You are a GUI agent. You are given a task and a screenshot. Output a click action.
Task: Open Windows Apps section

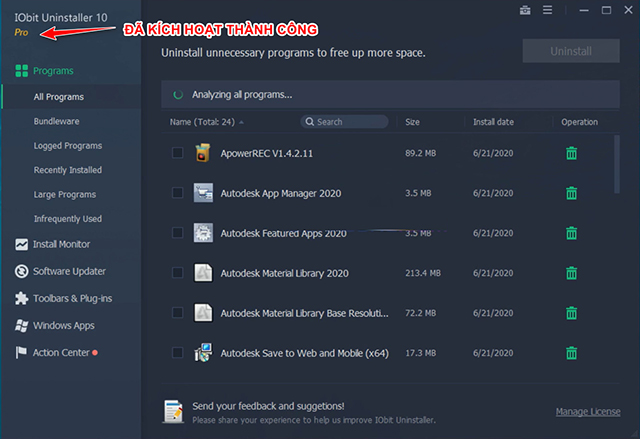click(64, 326)
